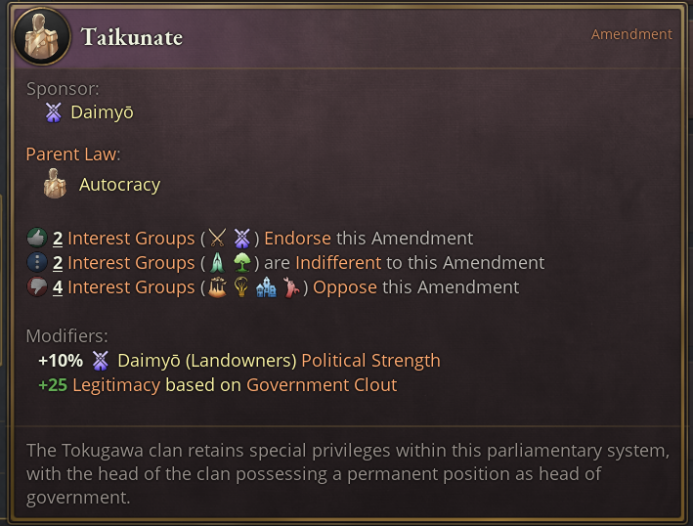The height and width of the screenshot is (526, 693).
Task: Click the thumbs-up Endorse icon
Action: [x=37, y=238]
